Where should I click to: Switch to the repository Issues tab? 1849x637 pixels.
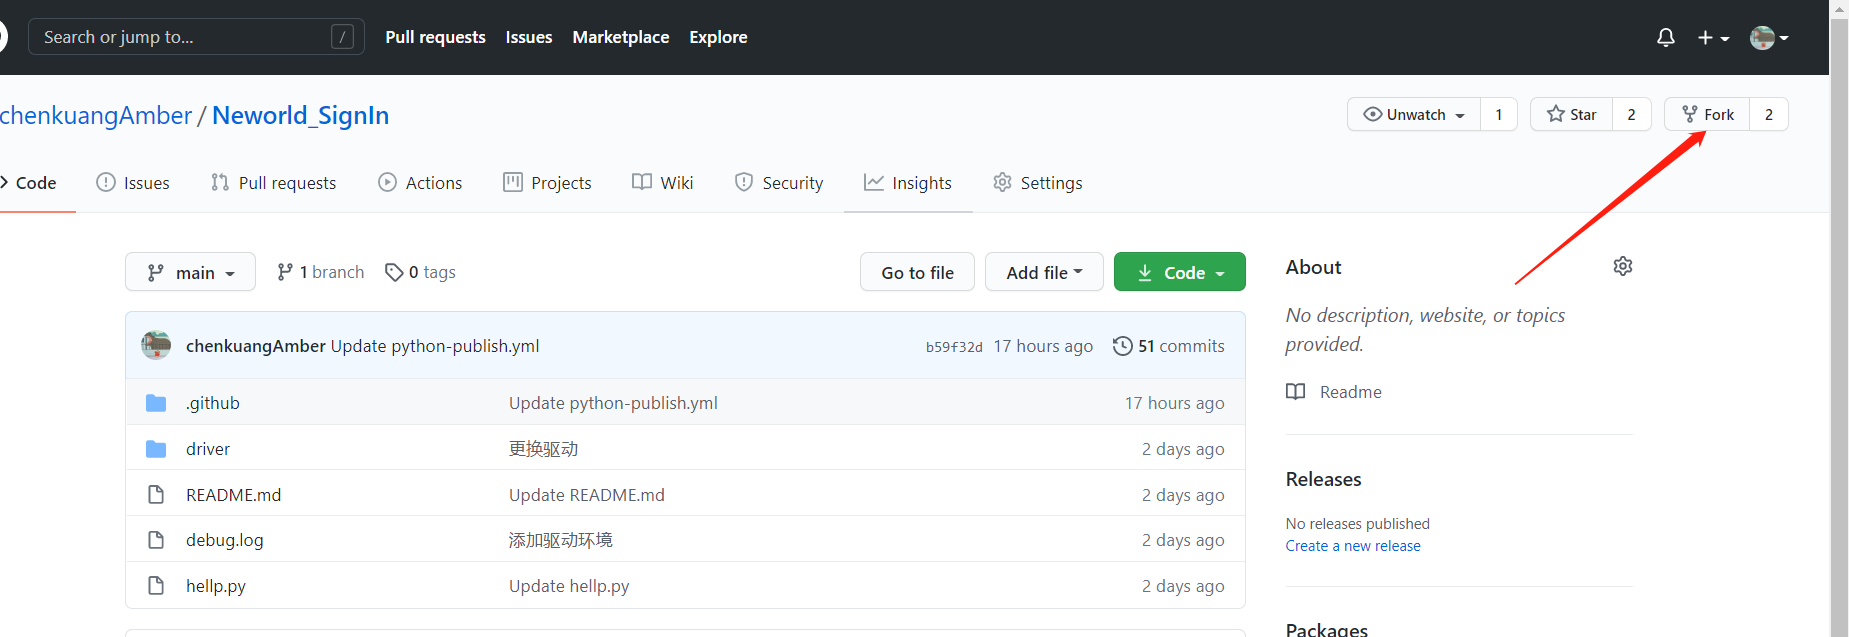(x=133, y=183)
